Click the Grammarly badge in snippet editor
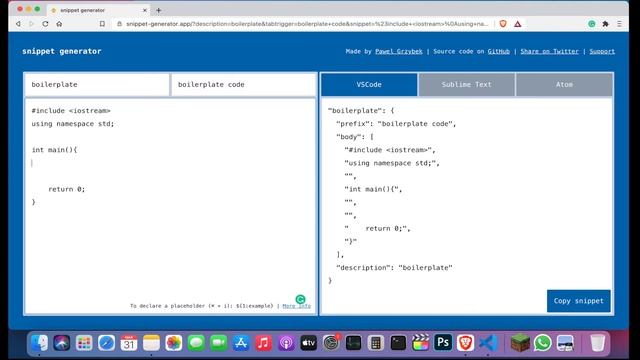 click(x=300, y=300)
